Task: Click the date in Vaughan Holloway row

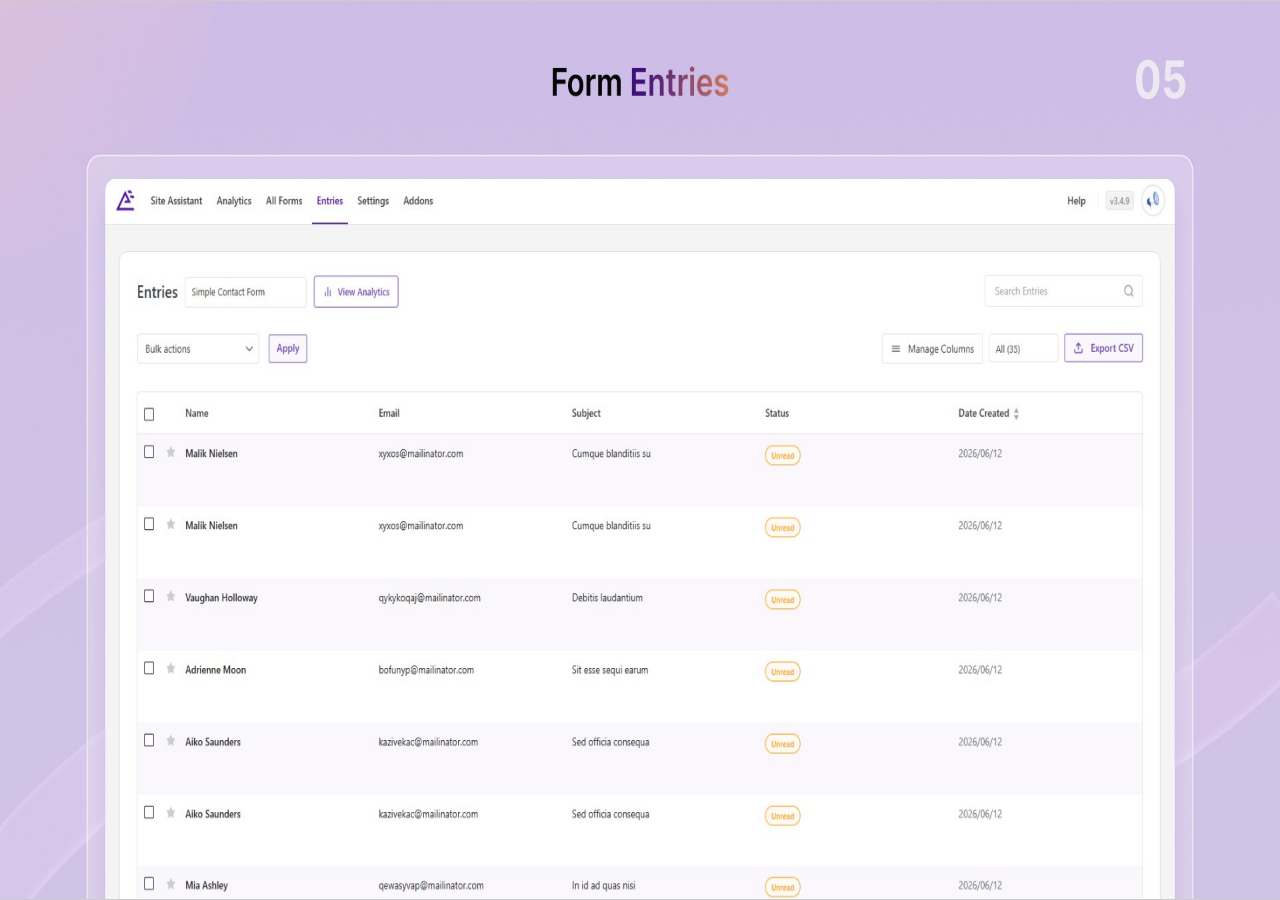Action: [980, 598]
